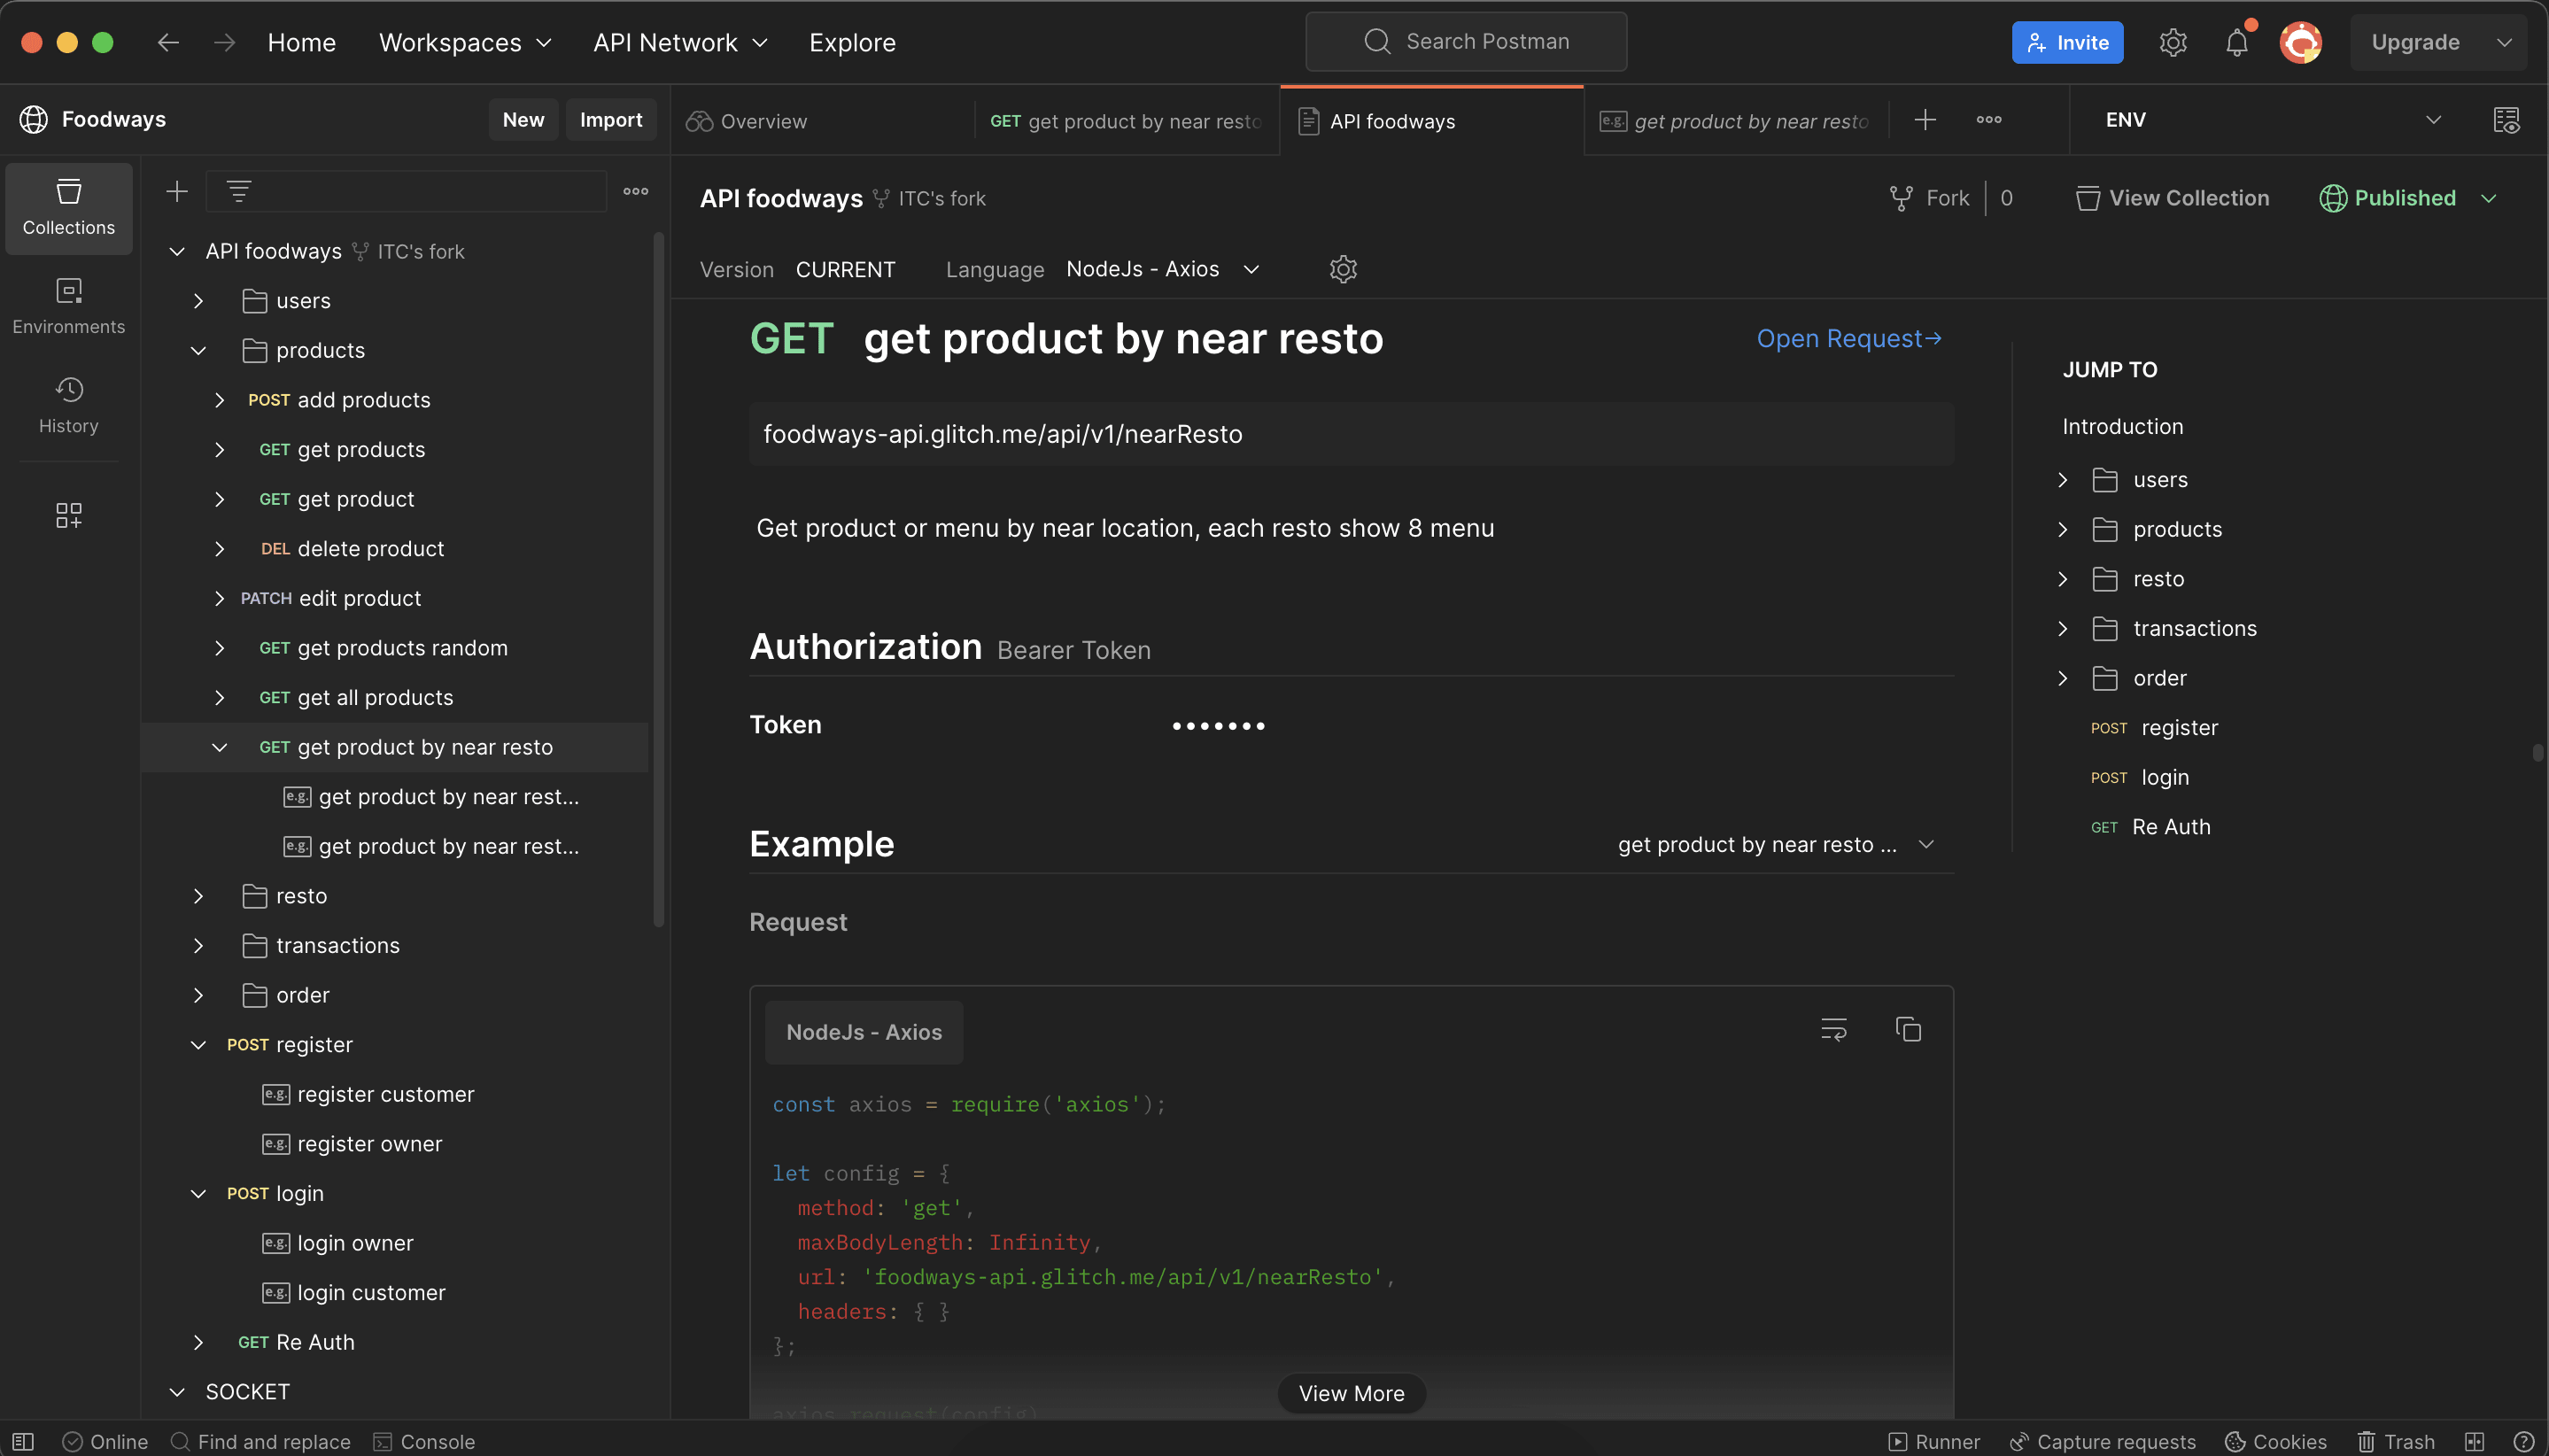
Task: Open the Console
Action: coord(424,1441)
